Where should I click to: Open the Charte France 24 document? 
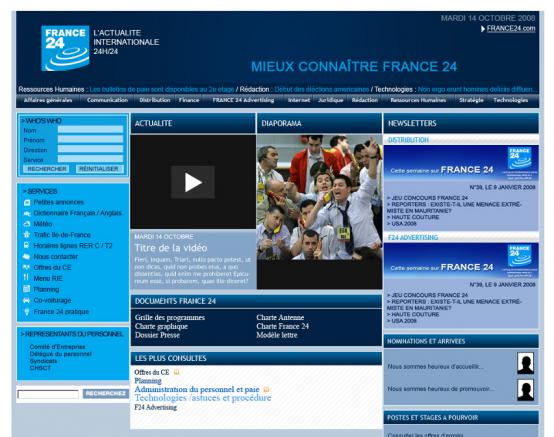click(x=283, y=326)
